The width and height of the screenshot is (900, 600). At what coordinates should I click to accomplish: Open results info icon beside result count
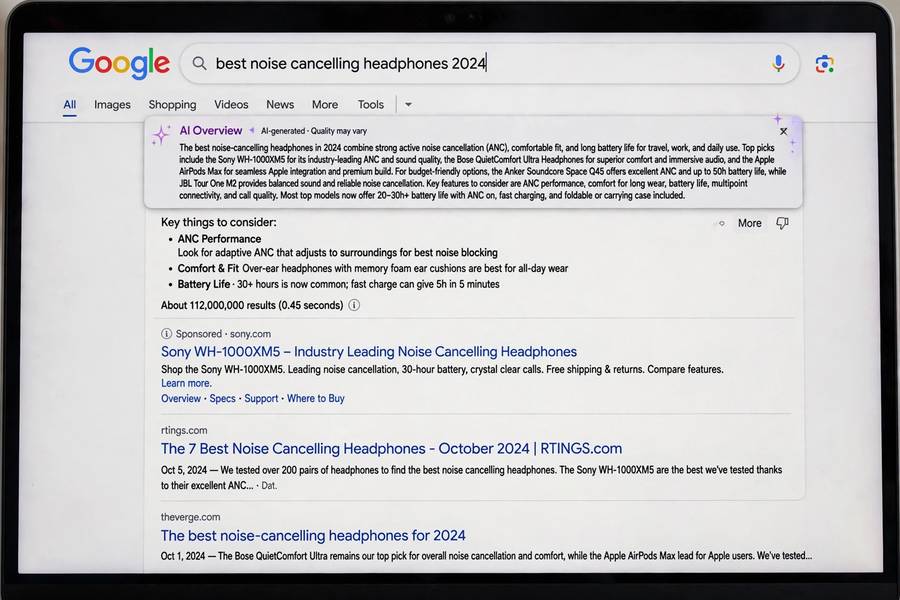(x=354, y=305)
